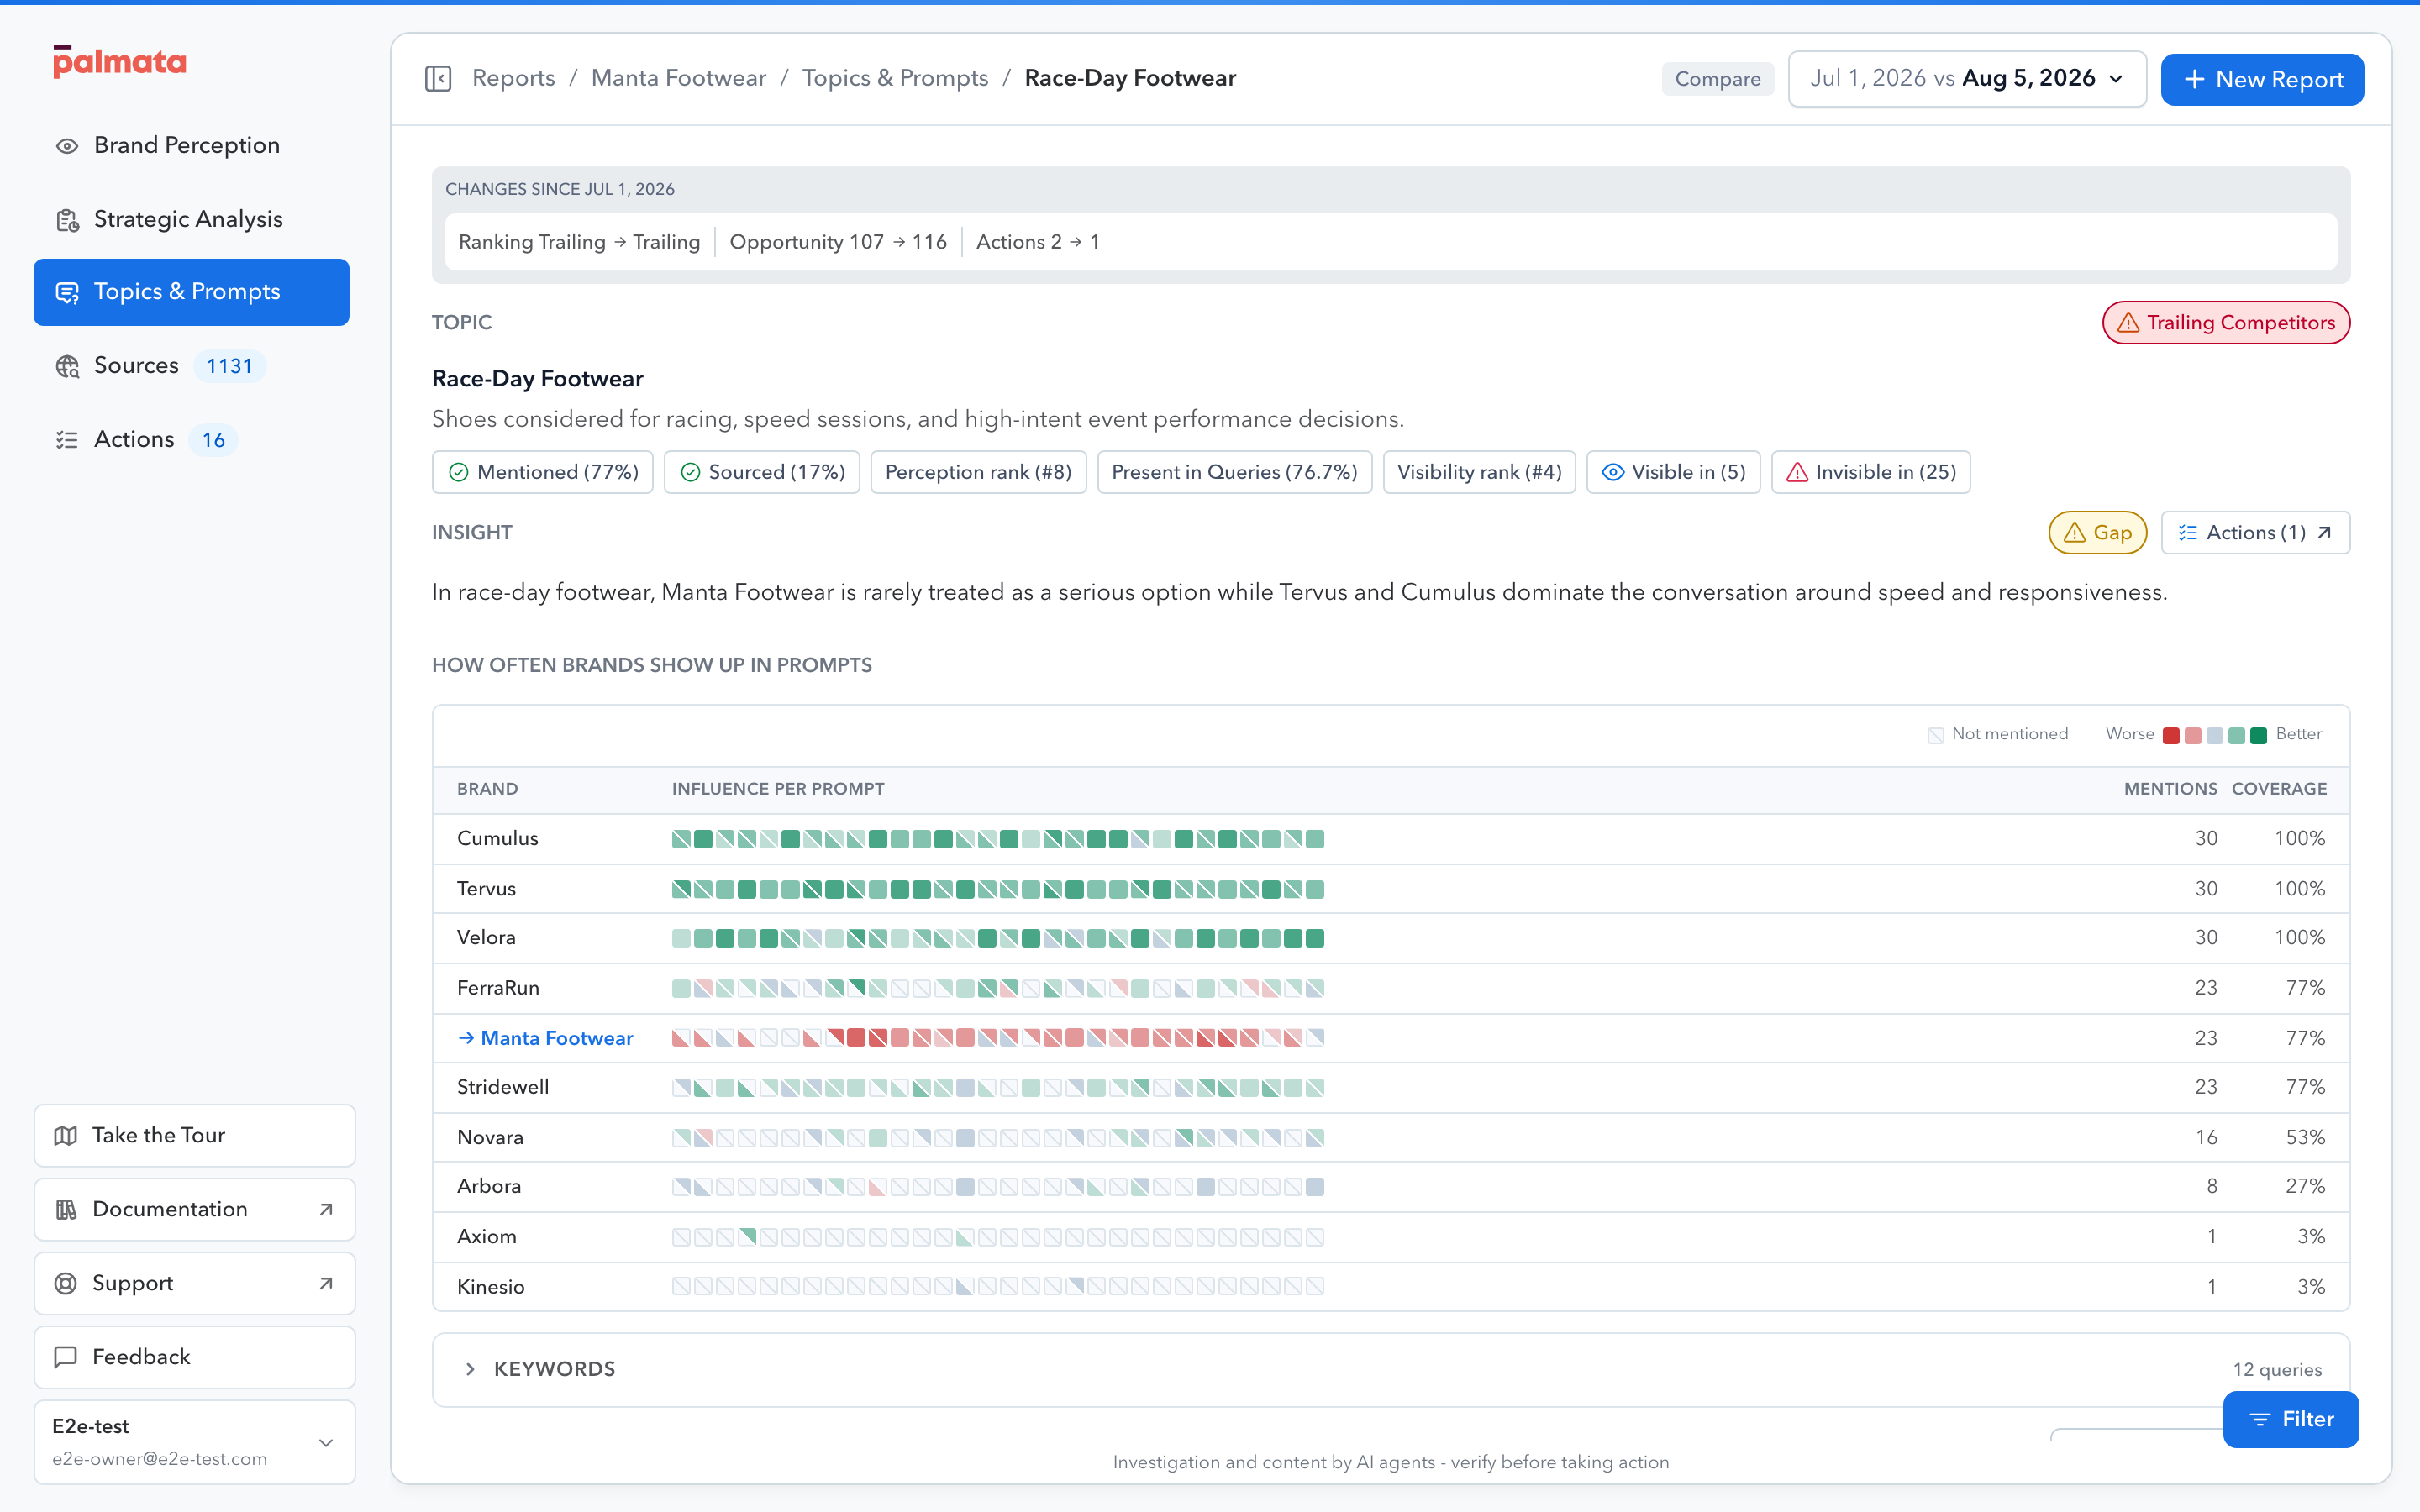
Task: Click the palmata logo
Action: (119, 62)
